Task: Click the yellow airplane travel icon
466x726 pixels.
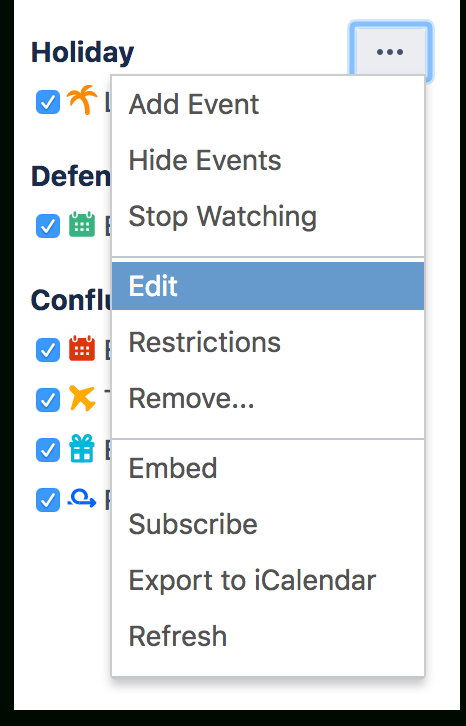Action: (82, 398)
